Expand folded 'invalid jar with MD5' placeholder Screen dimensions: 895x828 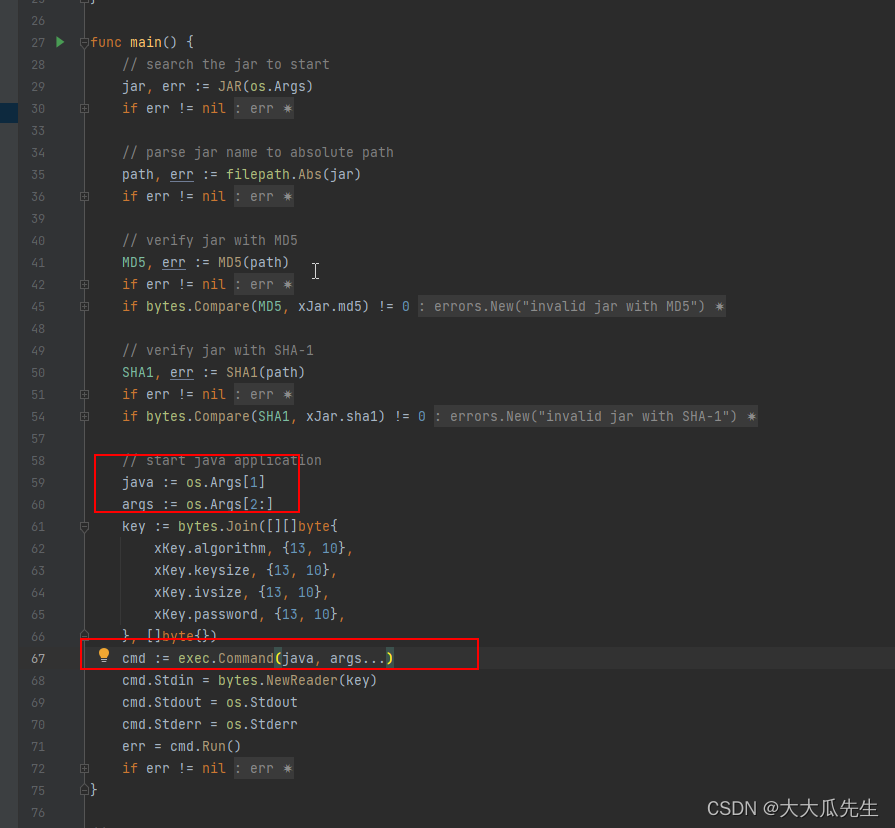pyautogui.click(x=572, y=306)
